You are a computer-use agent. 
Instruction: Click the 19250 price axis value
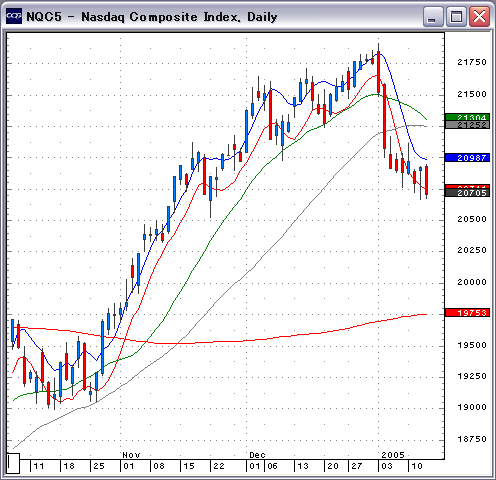[472, 376]
